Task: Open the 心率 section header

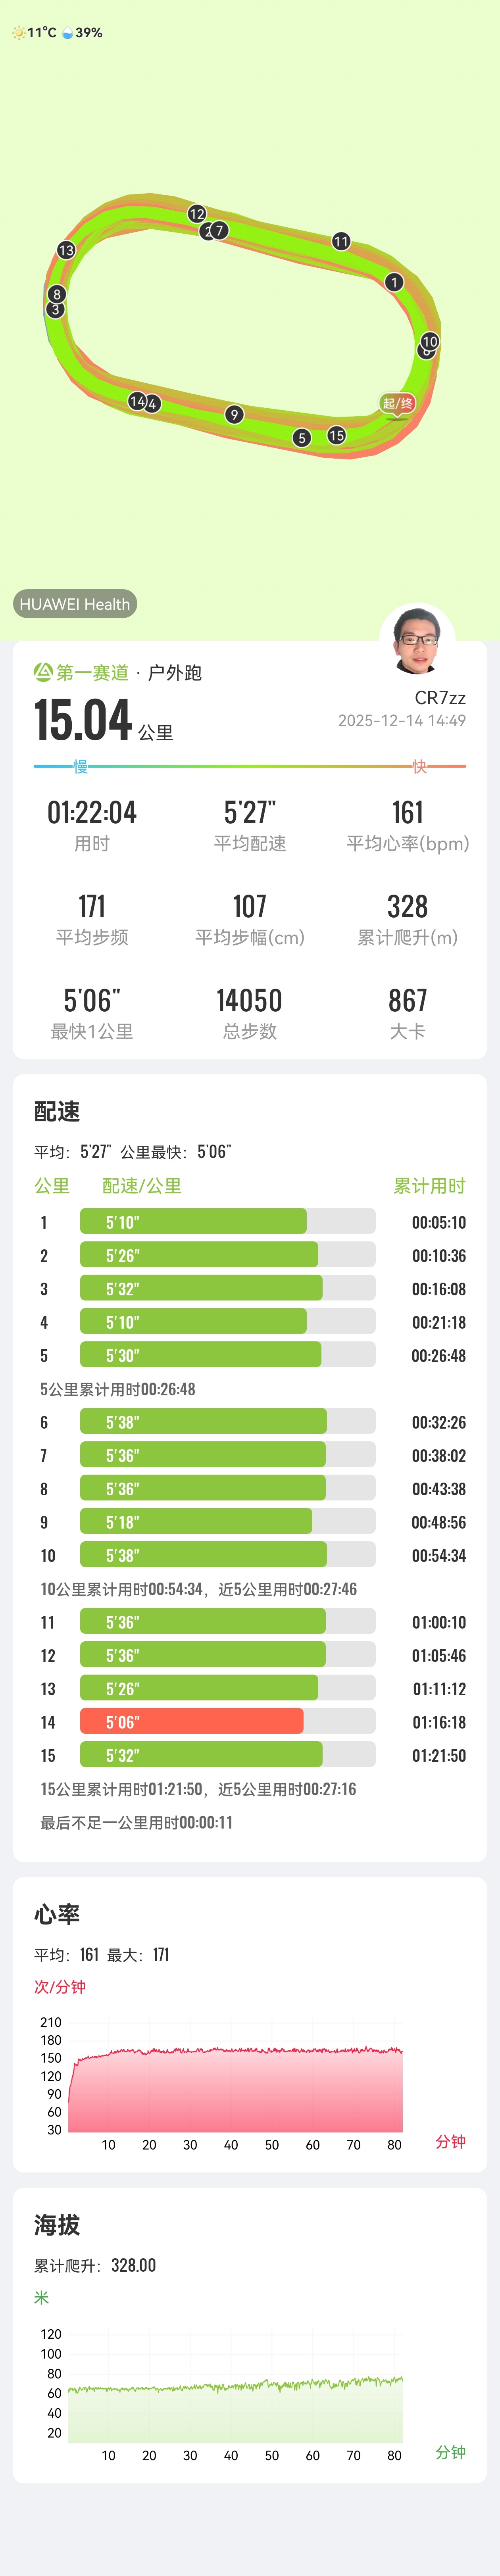Action: (57, 1914)
